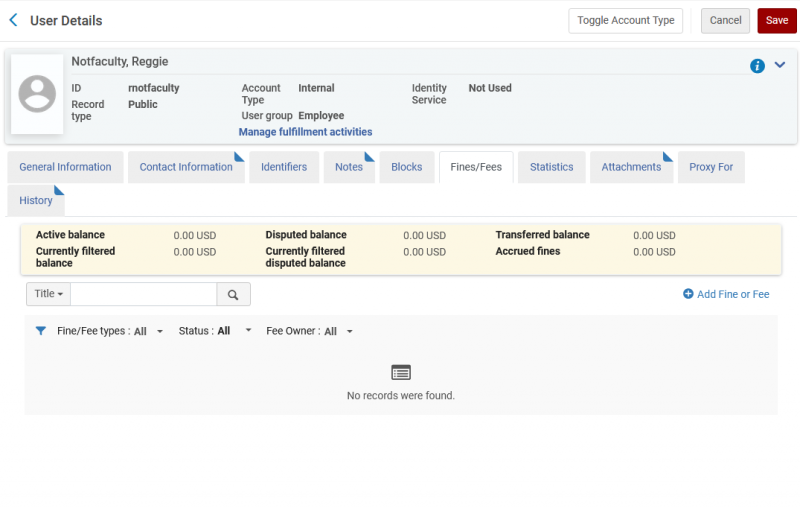The image size is (800, 508).
Task: Click the blue filter funnel icon
Action: [x=41, y=331]
